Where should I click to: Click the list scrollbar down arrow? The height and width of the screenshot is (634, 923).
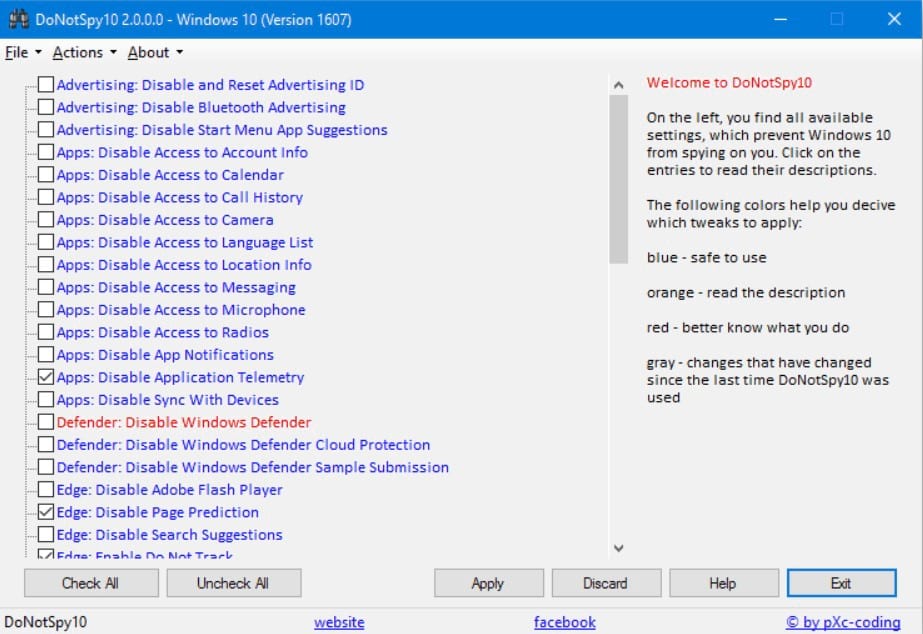(x=618, y=547)
